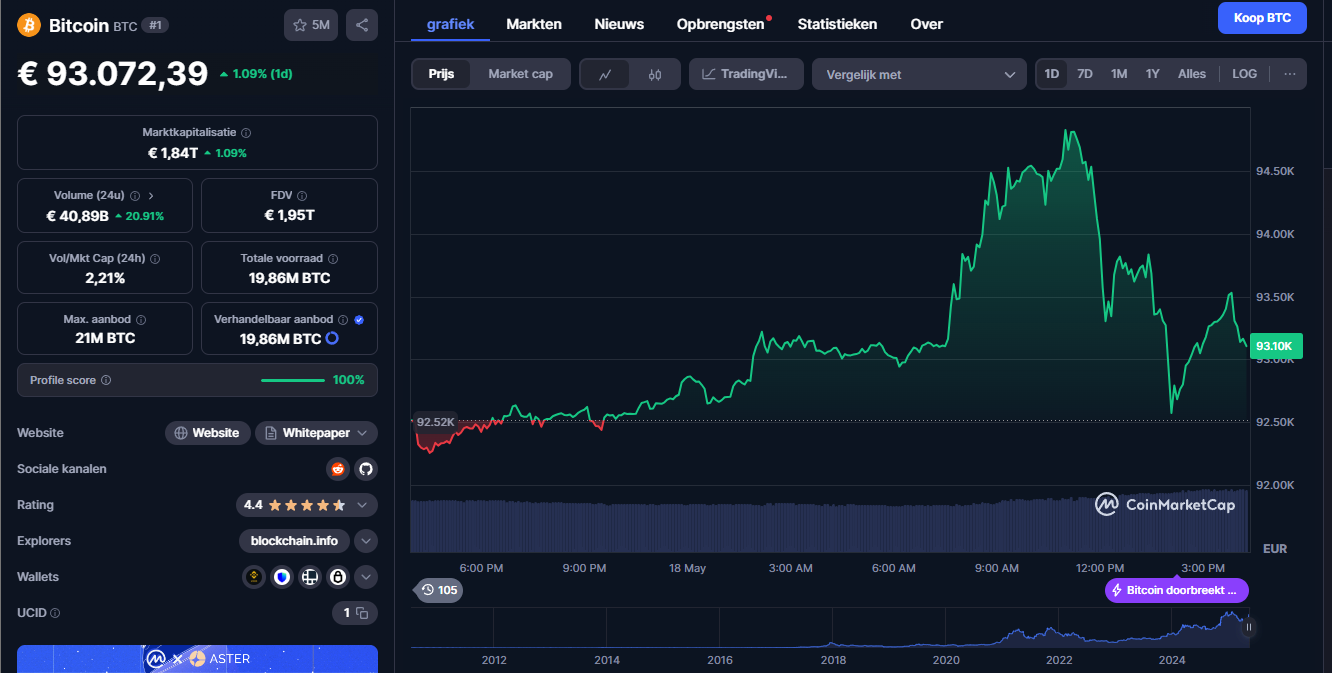Click Totale voorraad info icon
Image resolution: width=1332 pixels, height=673 pixels.
click(x=333, y=258)
